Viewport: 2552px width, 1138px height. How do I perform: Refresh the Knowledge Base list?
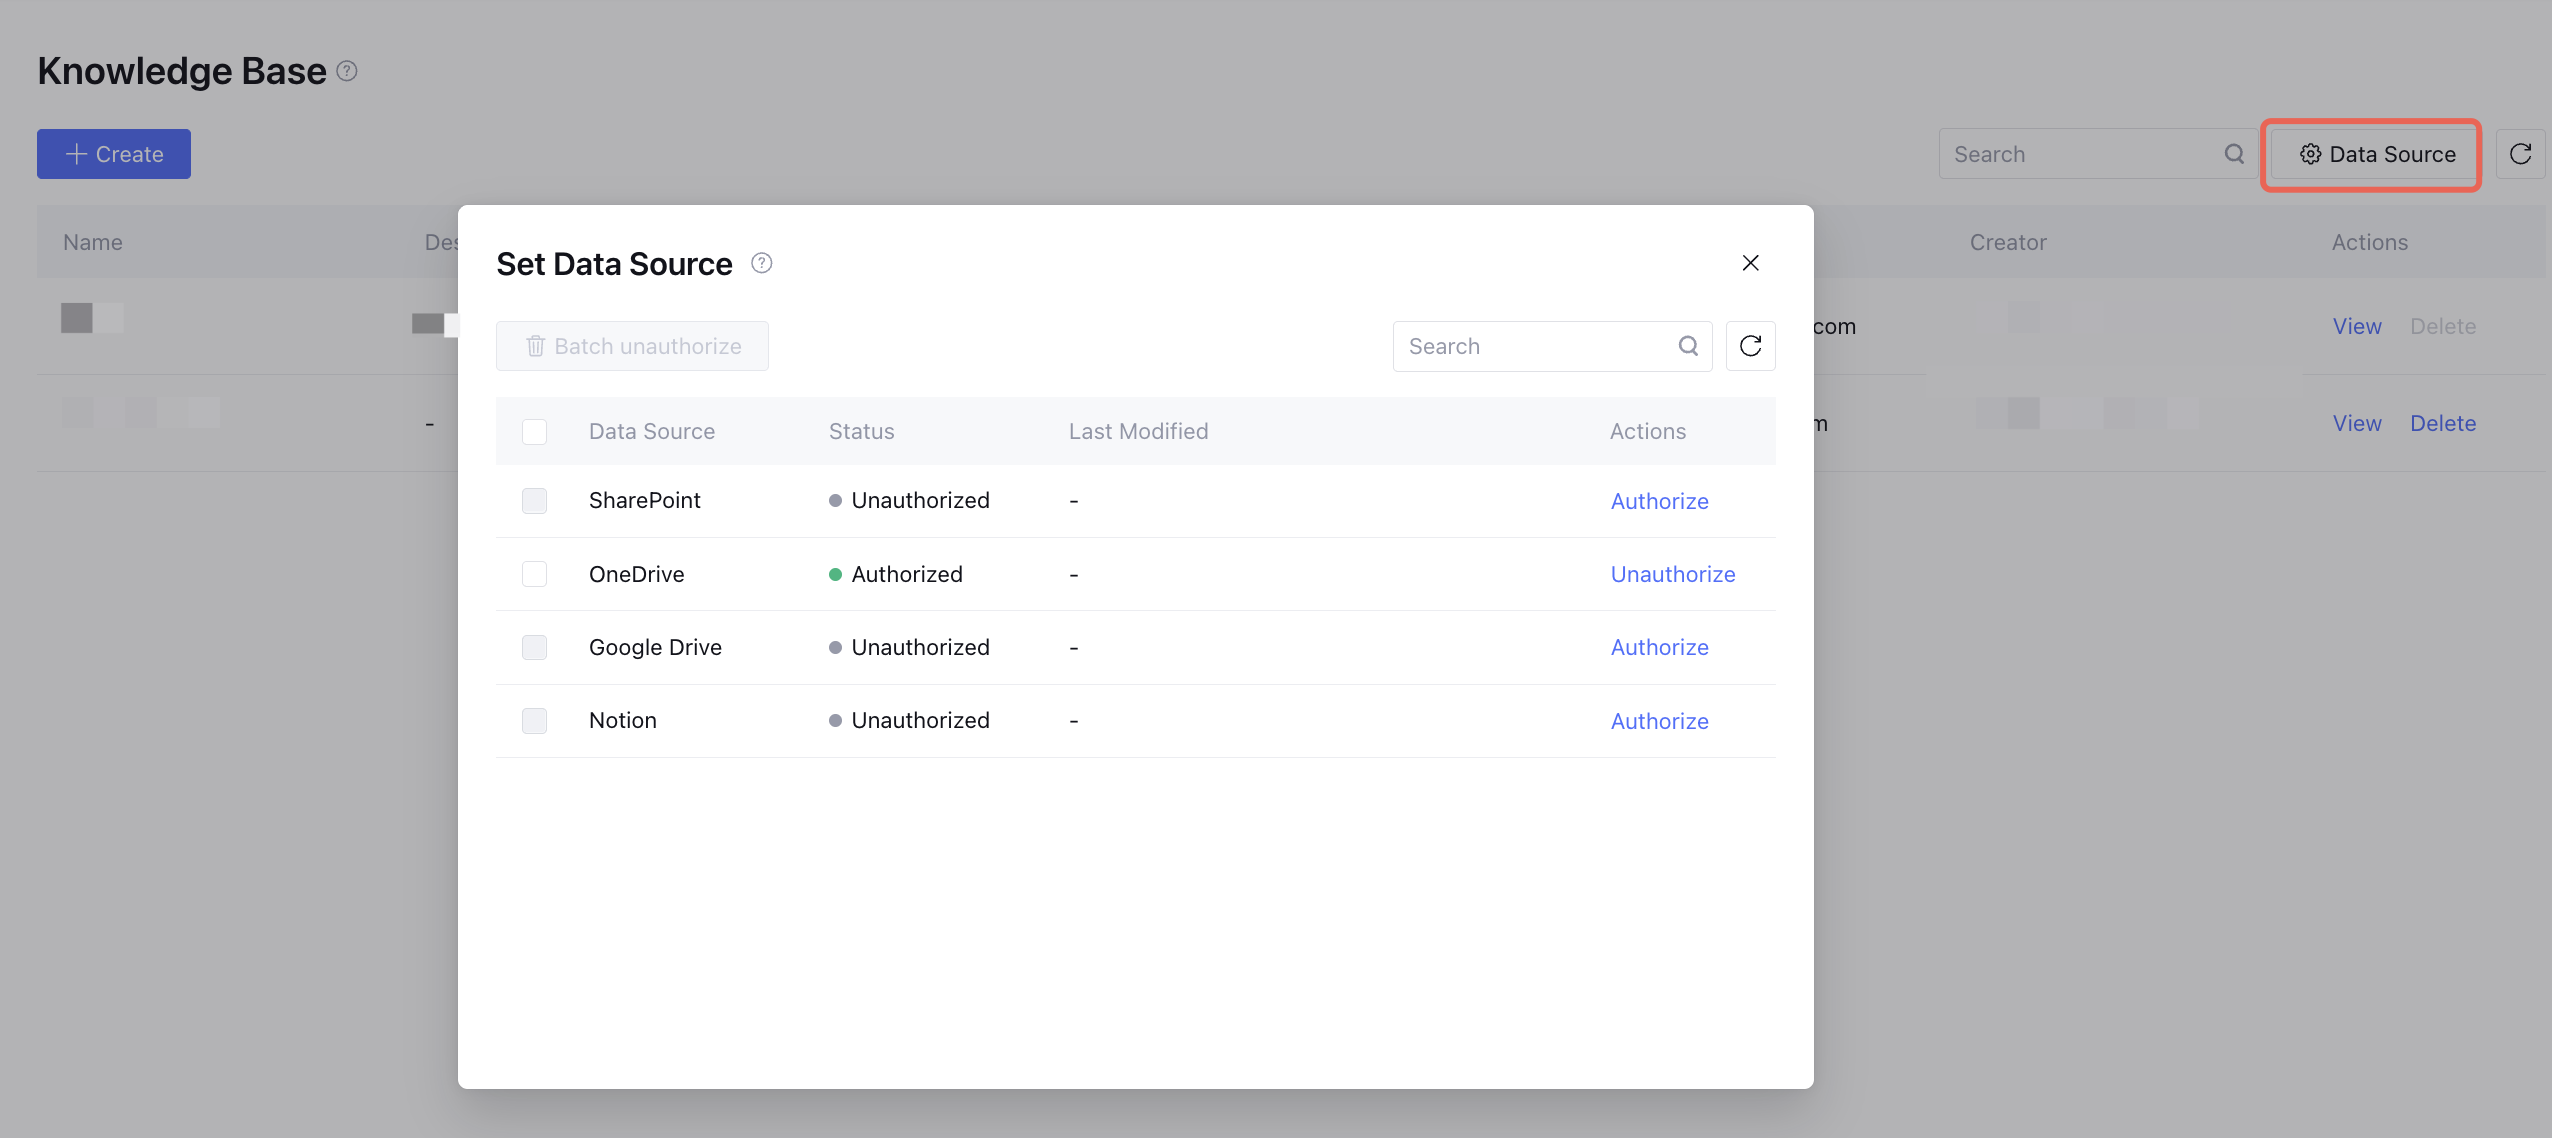(2520, 154)
